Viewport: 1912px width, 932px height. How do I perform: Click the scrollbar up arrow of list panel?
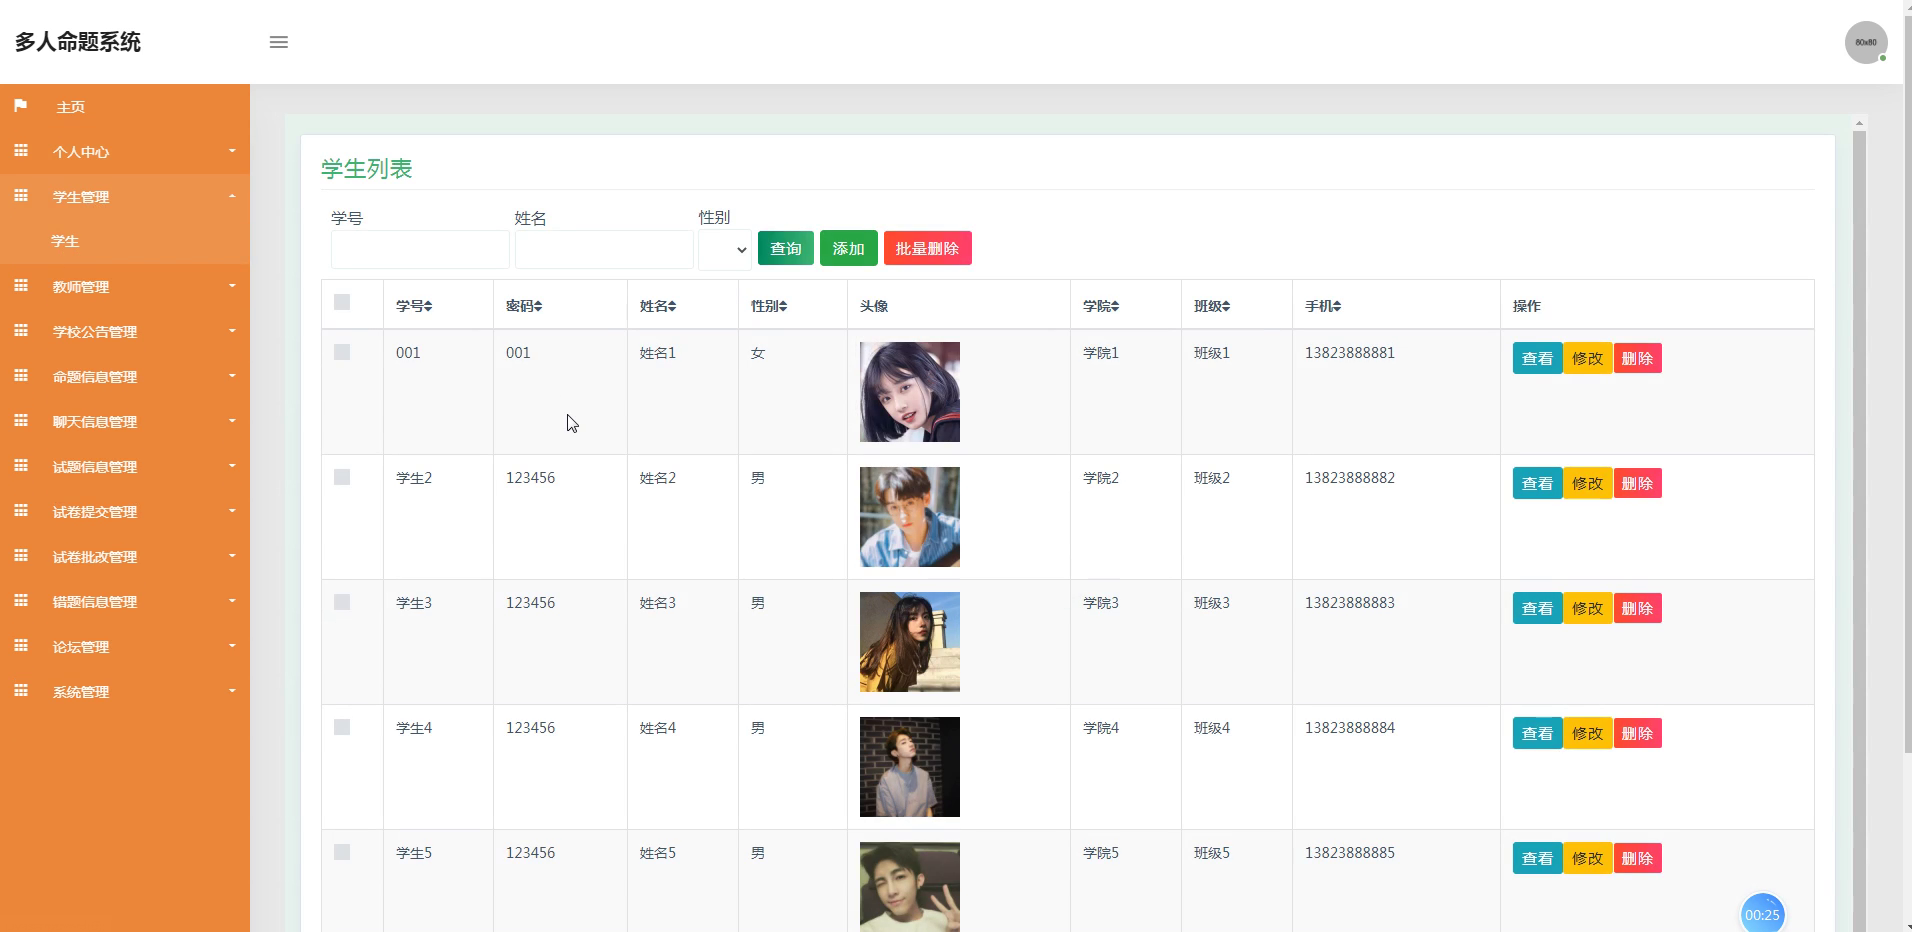point(1859,123)
